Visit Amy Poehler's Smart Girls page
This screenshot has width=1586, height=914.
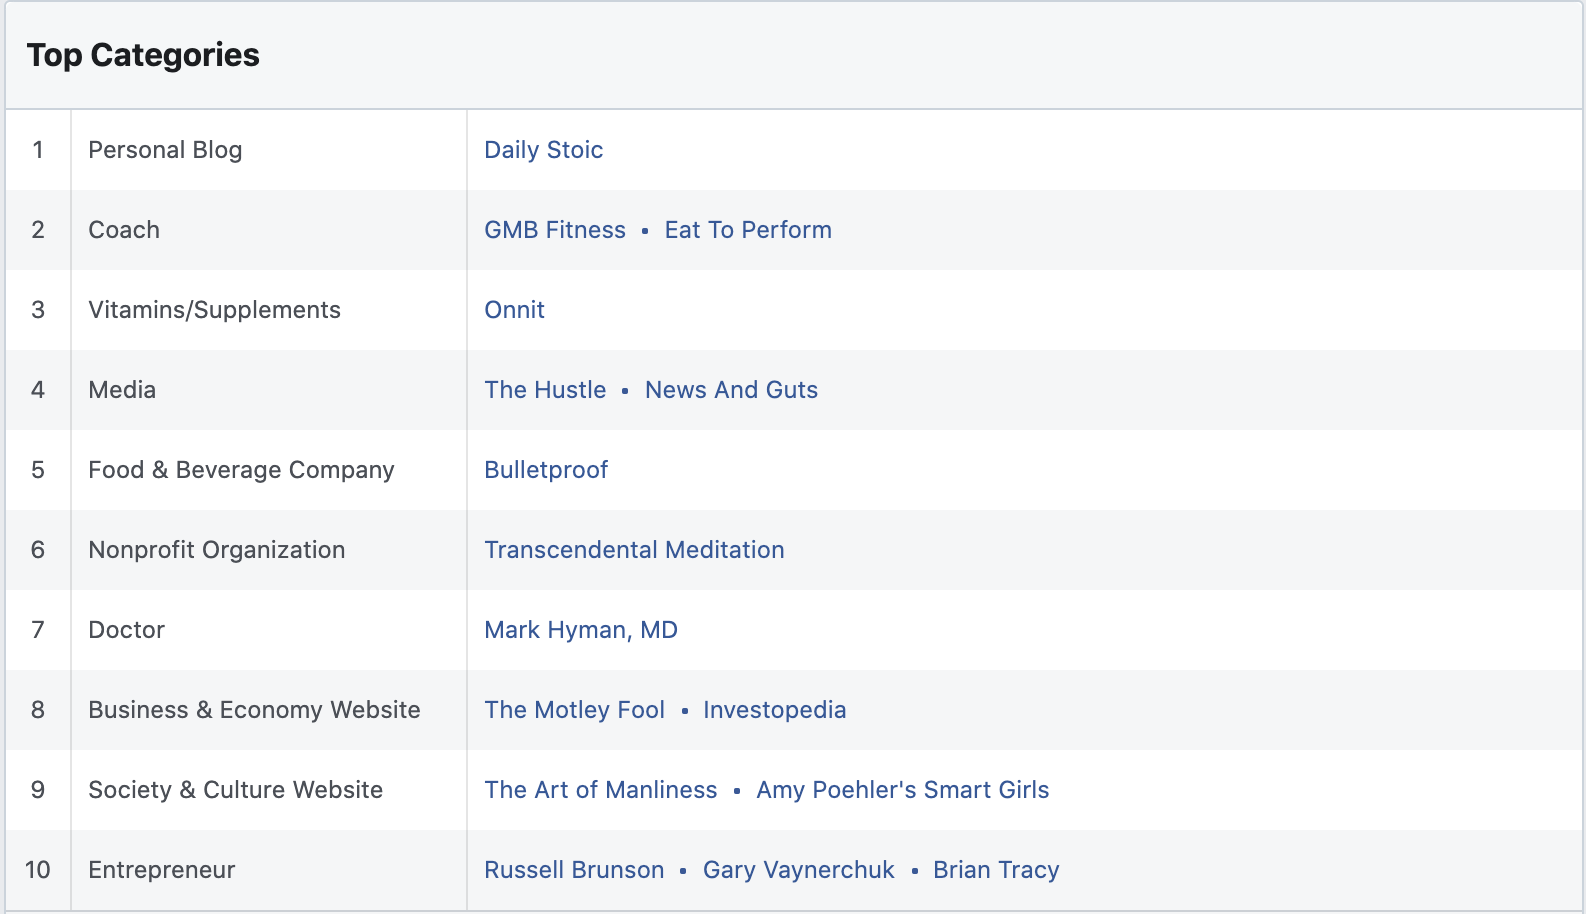[902, 790]
